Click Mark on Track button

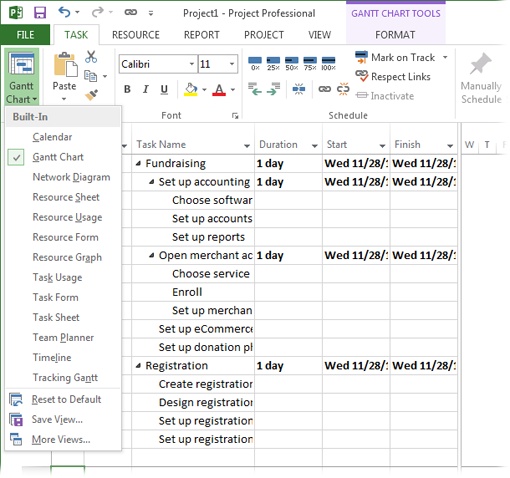click(395, 57)
